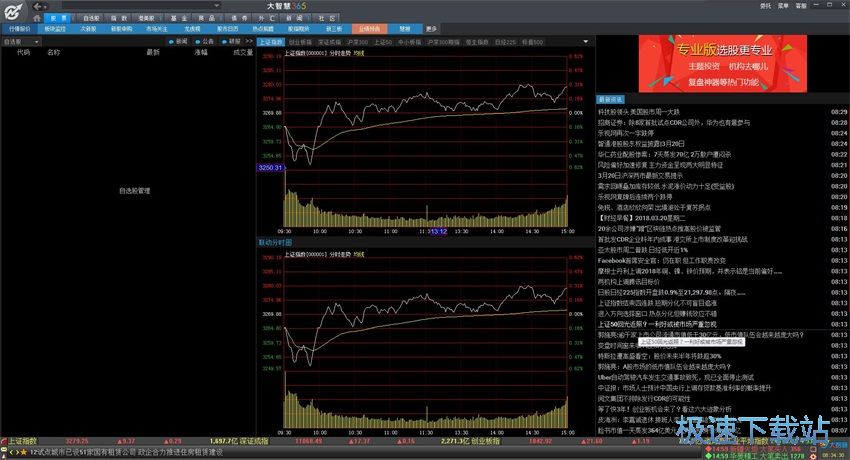This screenshot has width=850, height=460.
Task: Click the 联动分时图 label
Action: coord(275,242)
